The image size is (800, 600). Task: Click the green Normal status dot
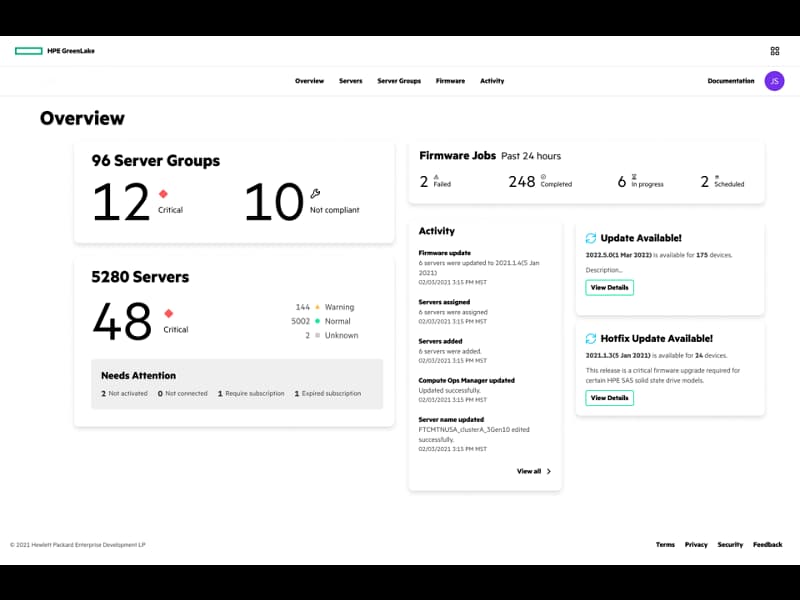pos(317,321)
